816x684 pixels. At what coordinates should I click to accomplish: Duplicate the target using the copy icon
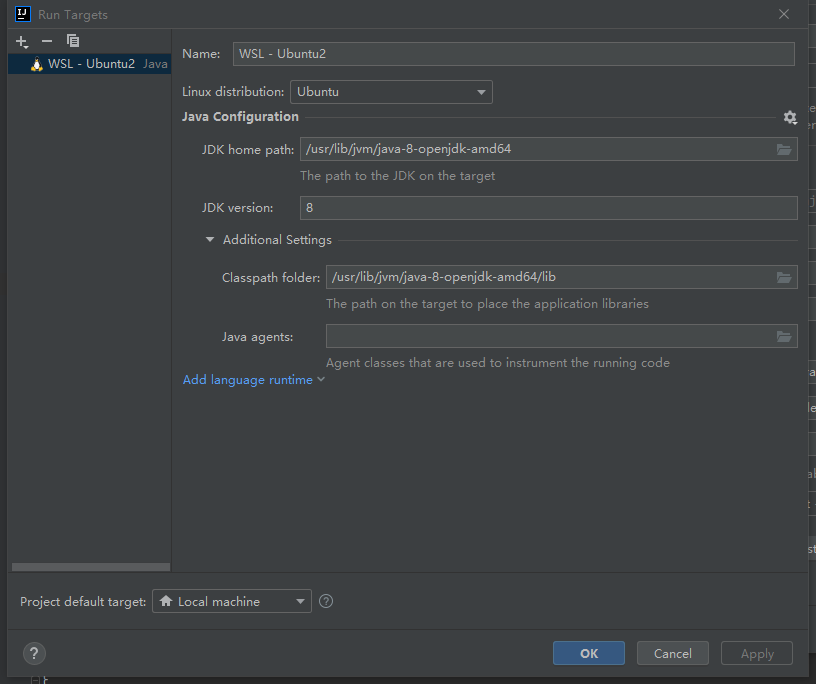click(73, 41)
